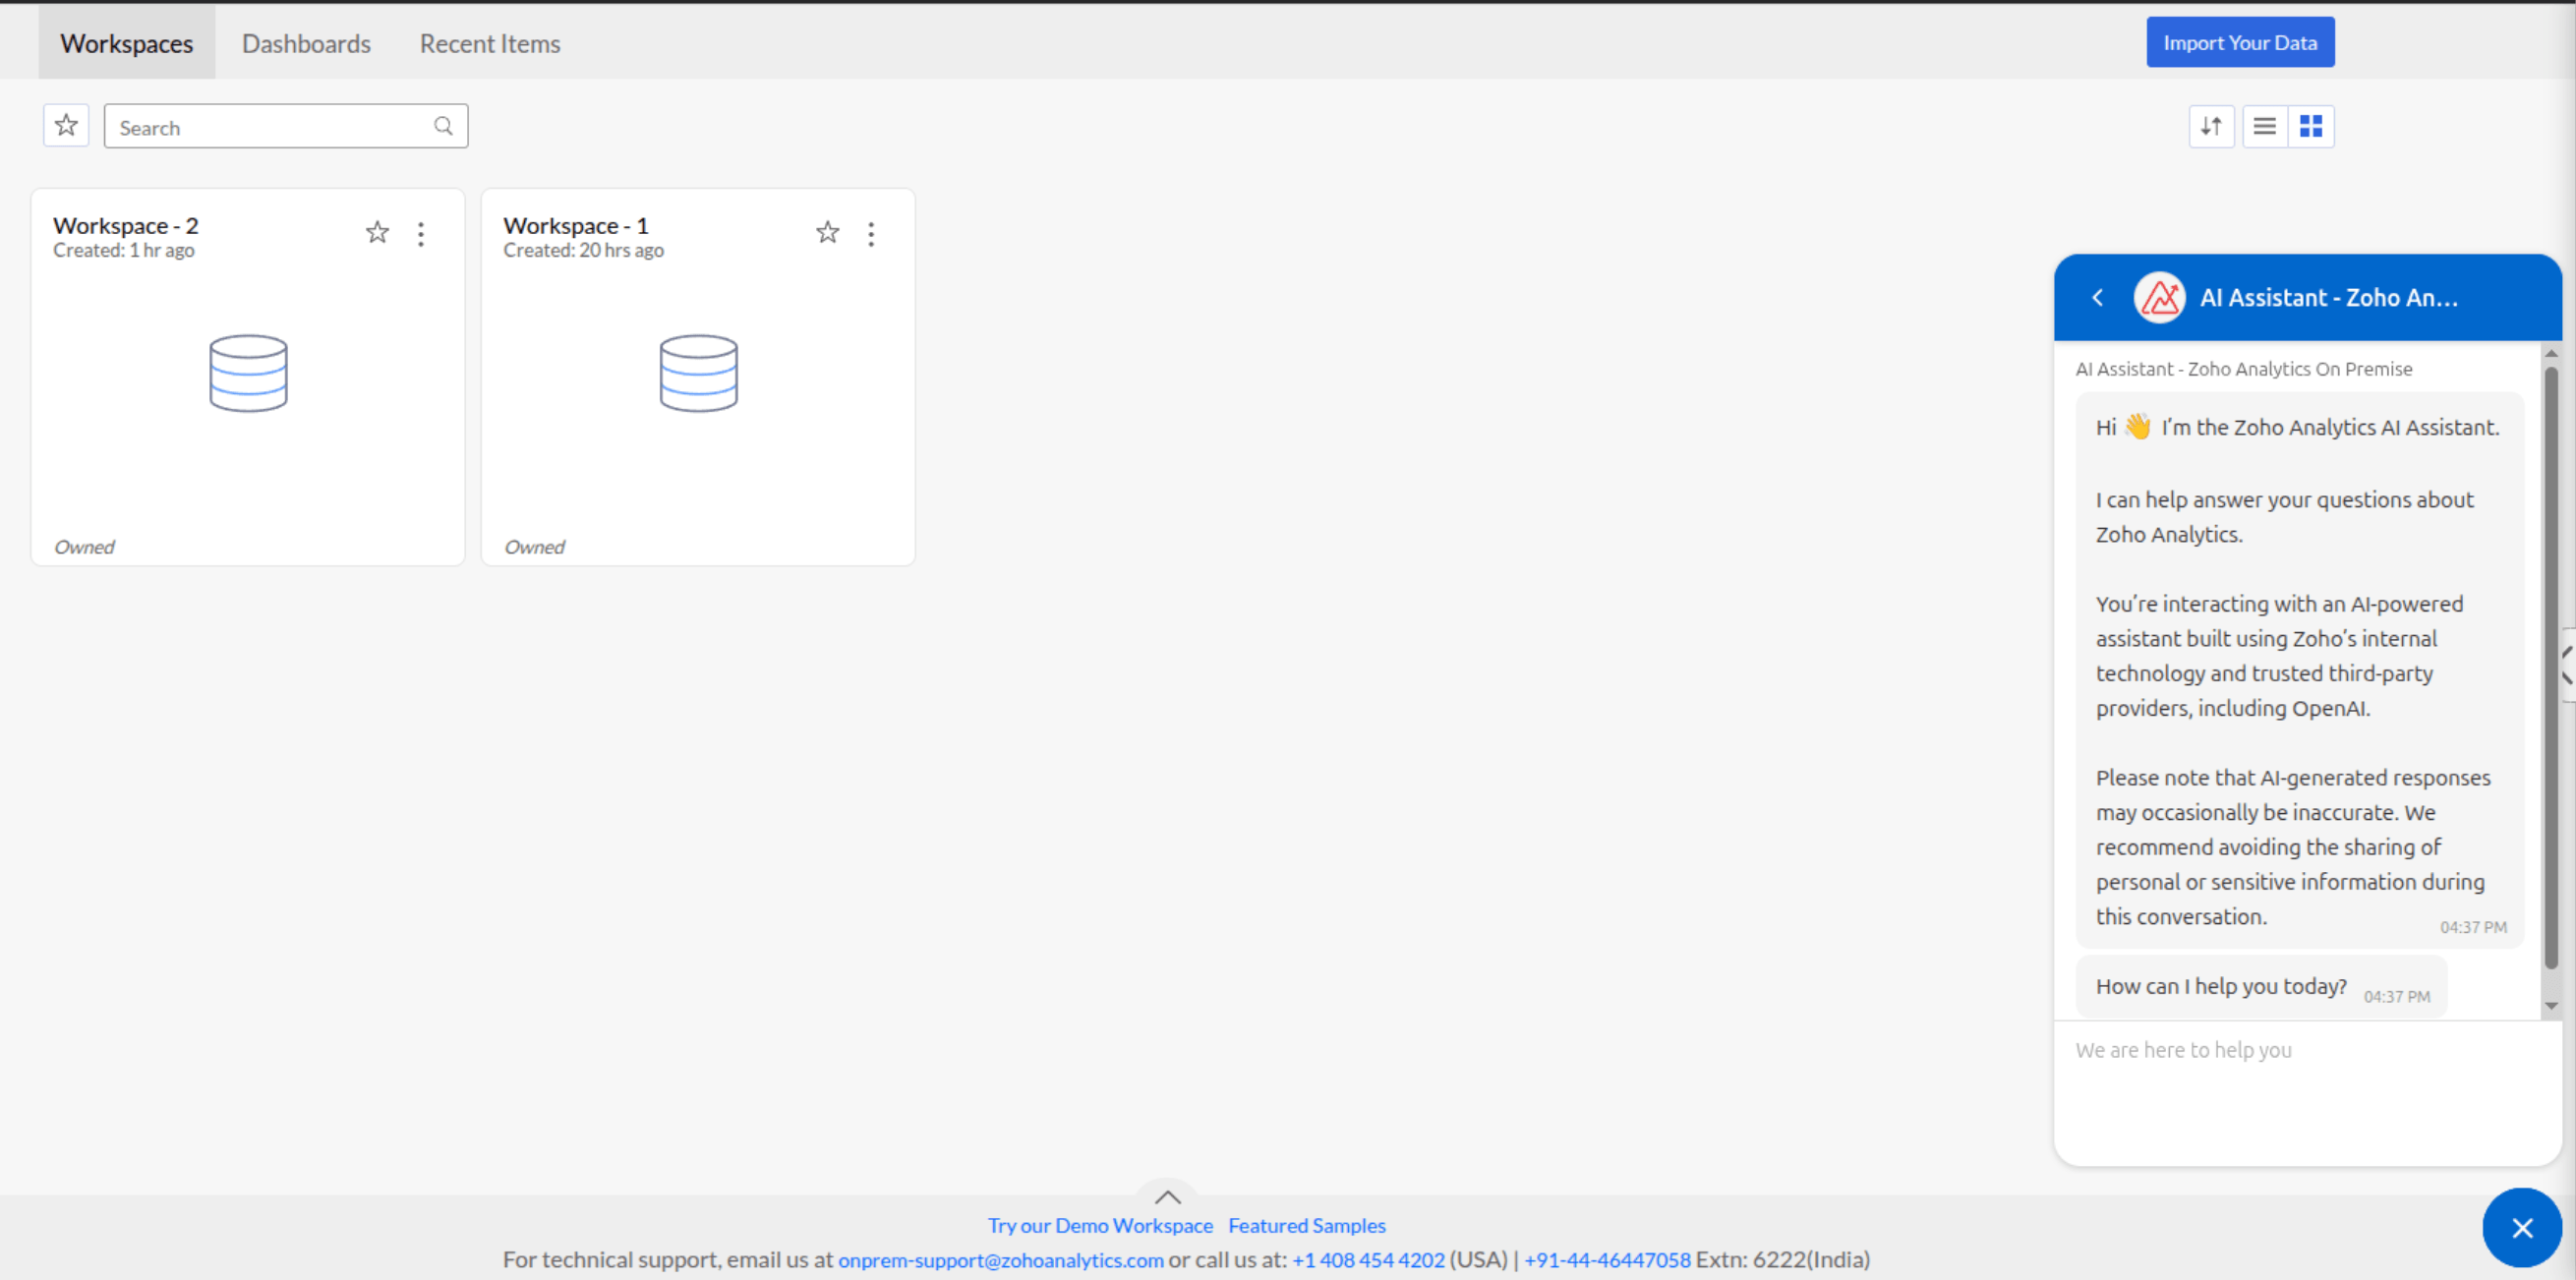Open the Recent Items tab

[490, 43]
